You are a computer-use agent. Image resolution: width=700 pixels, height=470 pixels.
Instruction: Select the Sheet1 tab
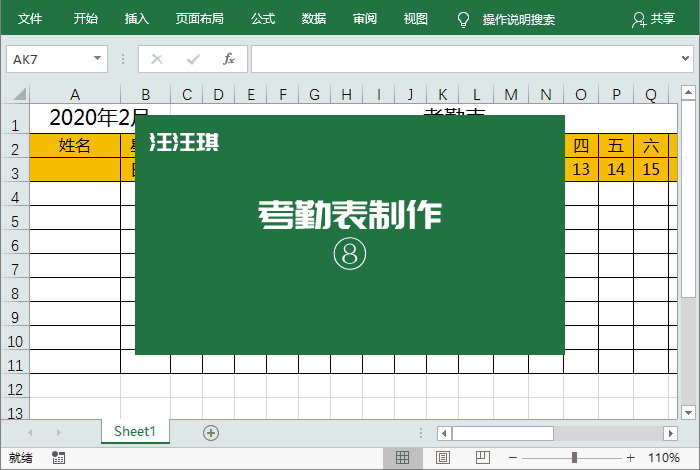pyautogui.click(x=135, y=431)
